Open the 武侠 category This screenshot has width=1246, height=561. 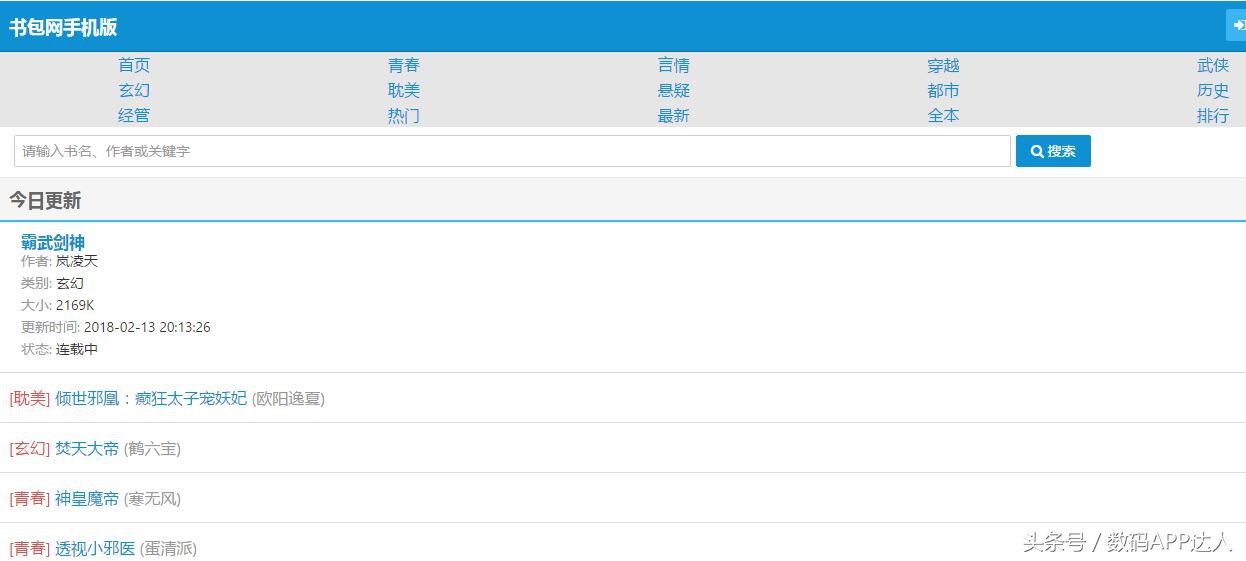pyautogui.click(x=1213, y=65)
